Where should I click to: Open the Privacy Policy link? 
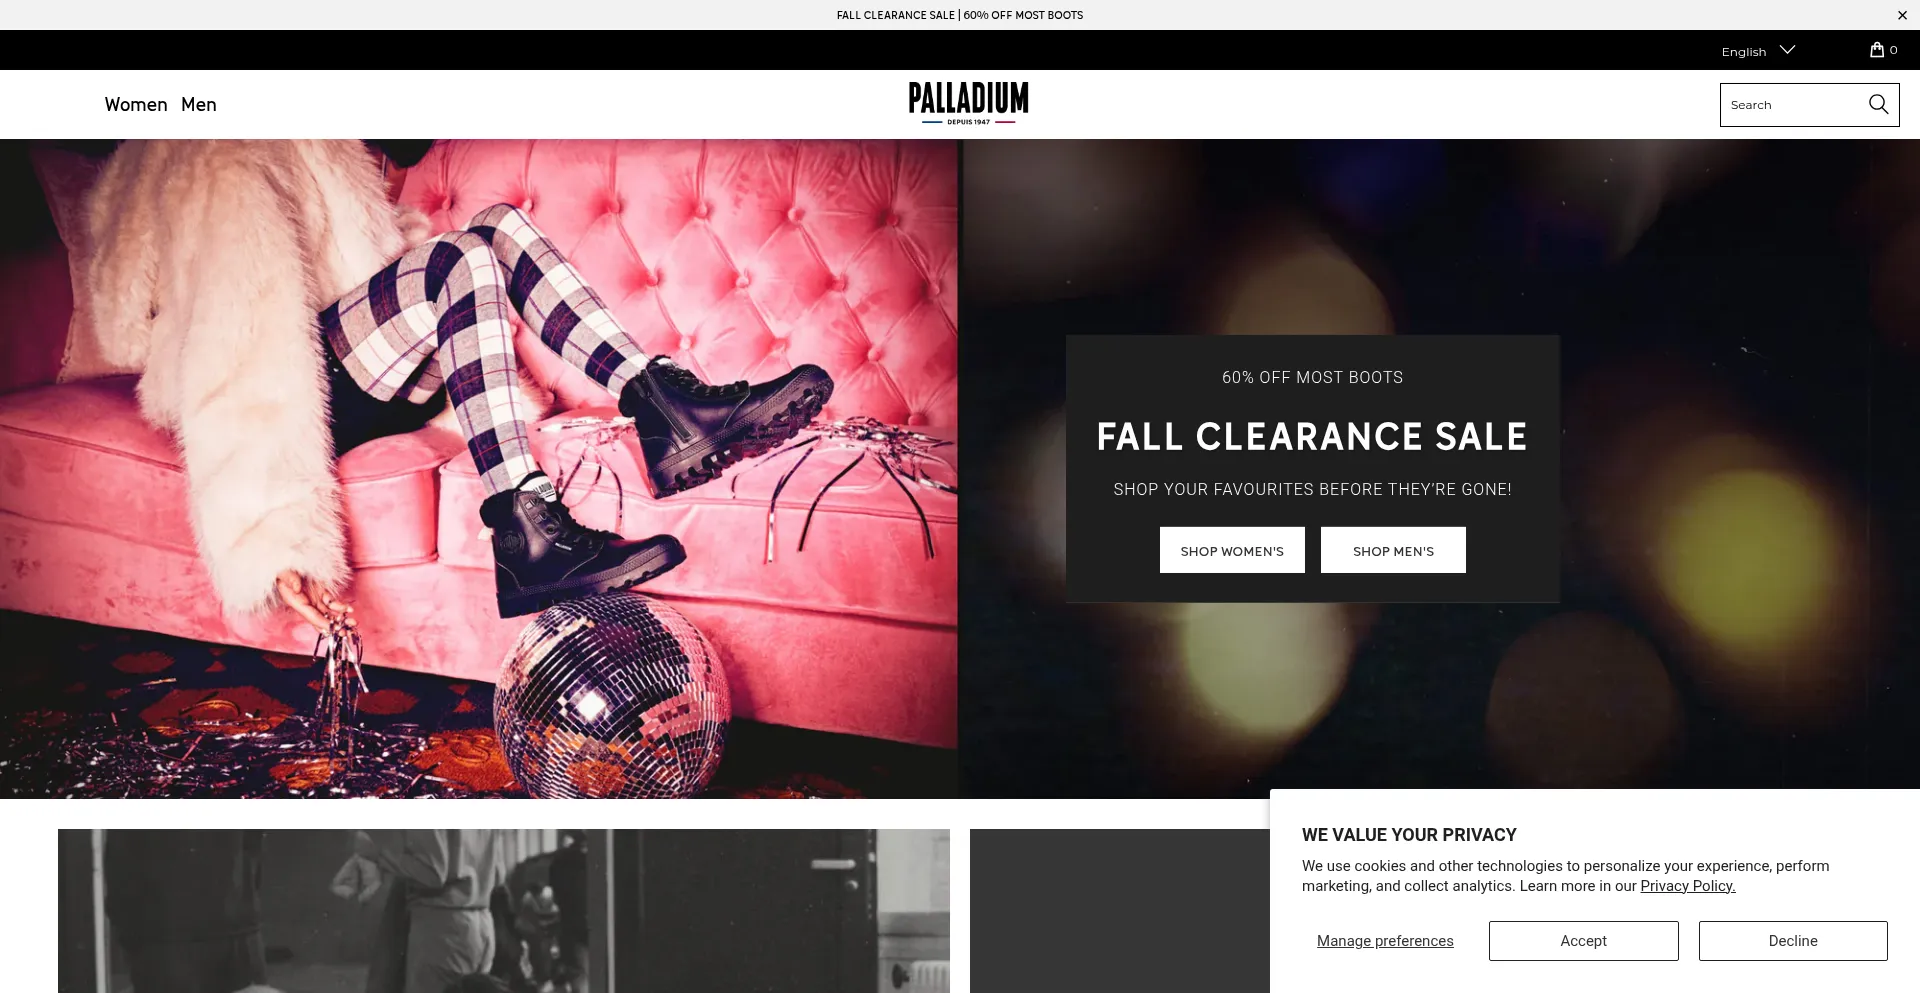pyautogui.click(x=1688, y=886)
